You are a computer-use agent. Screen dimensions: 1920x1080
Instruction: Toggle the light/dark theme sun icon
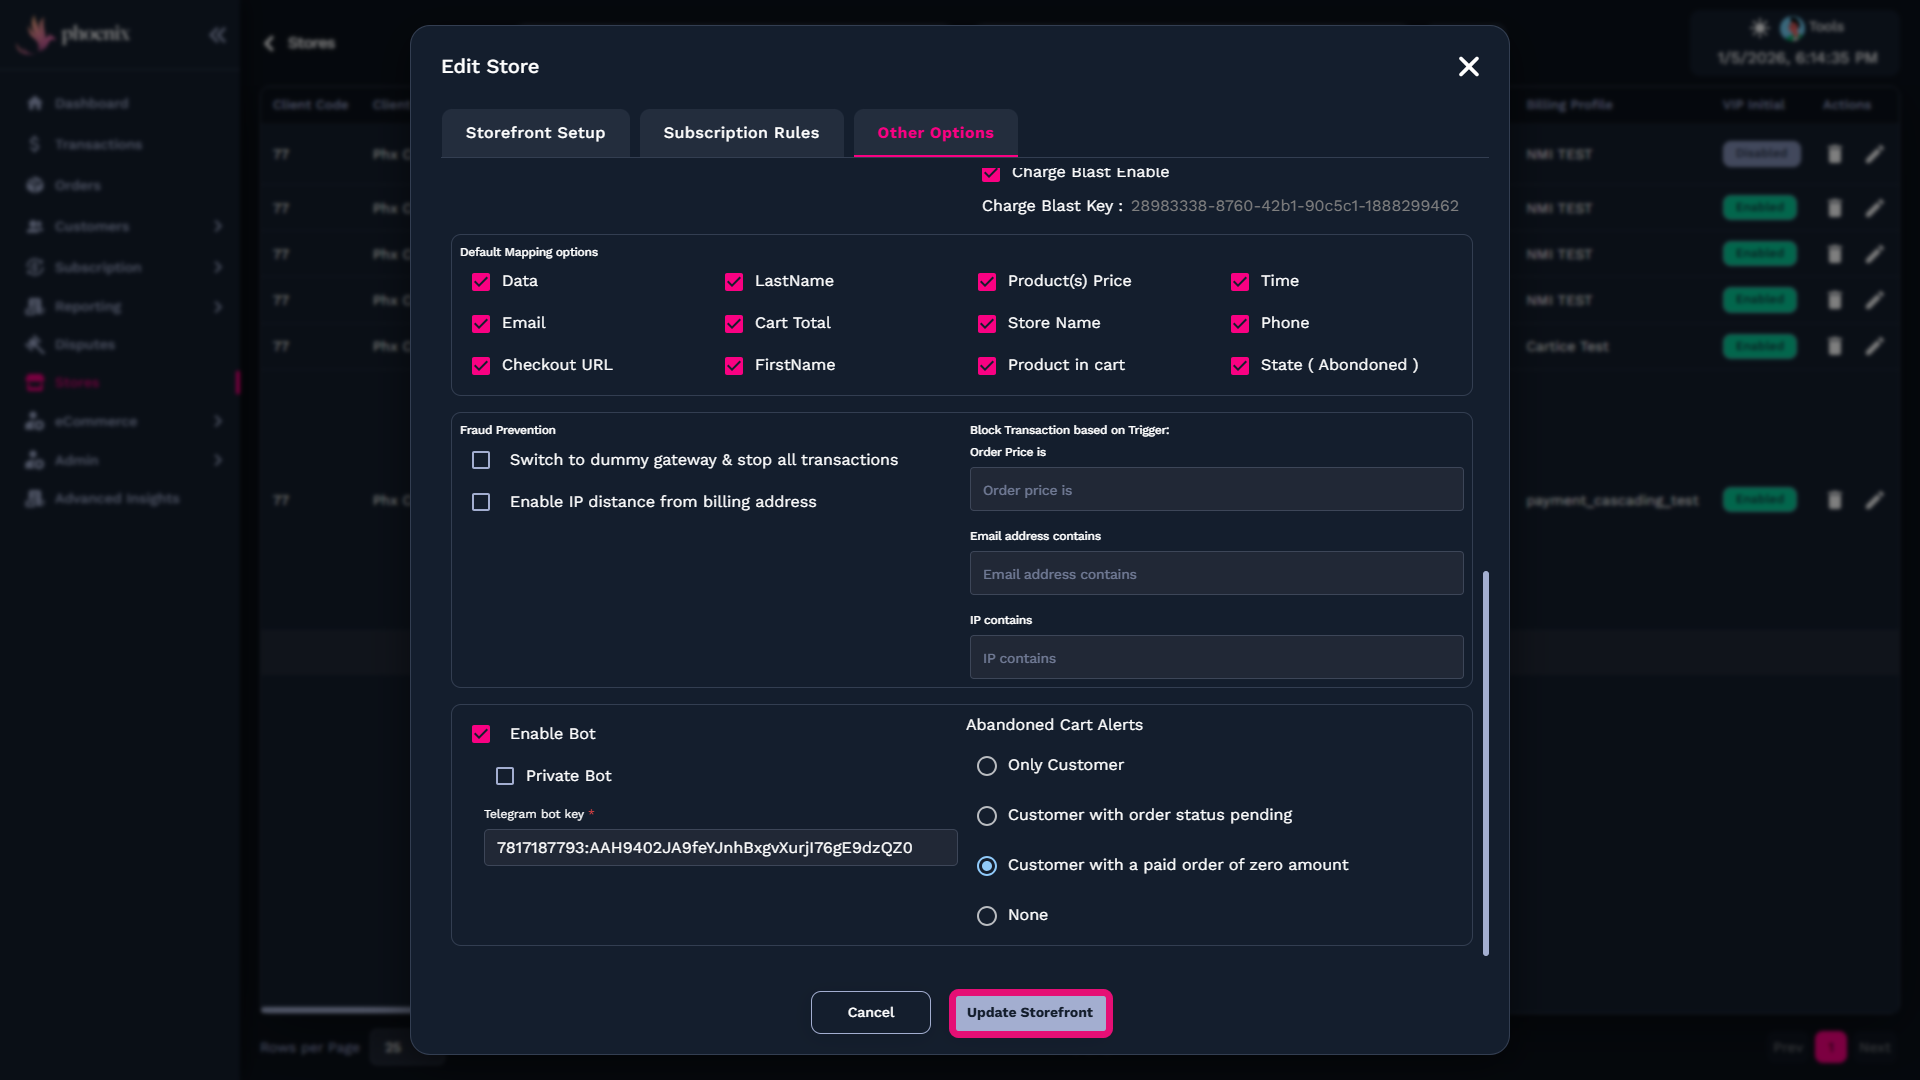click(1760, 27)
